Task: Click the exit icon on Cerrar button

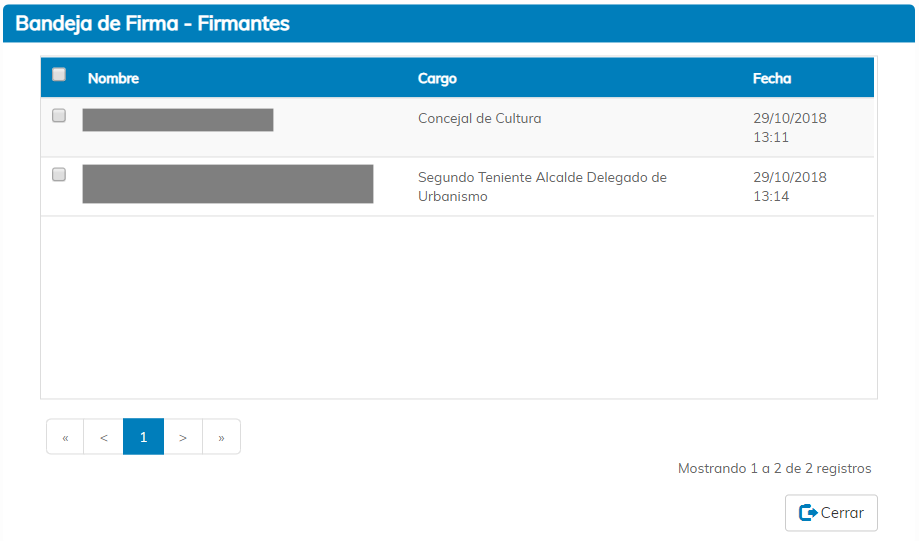Action: tap(808, 513)
